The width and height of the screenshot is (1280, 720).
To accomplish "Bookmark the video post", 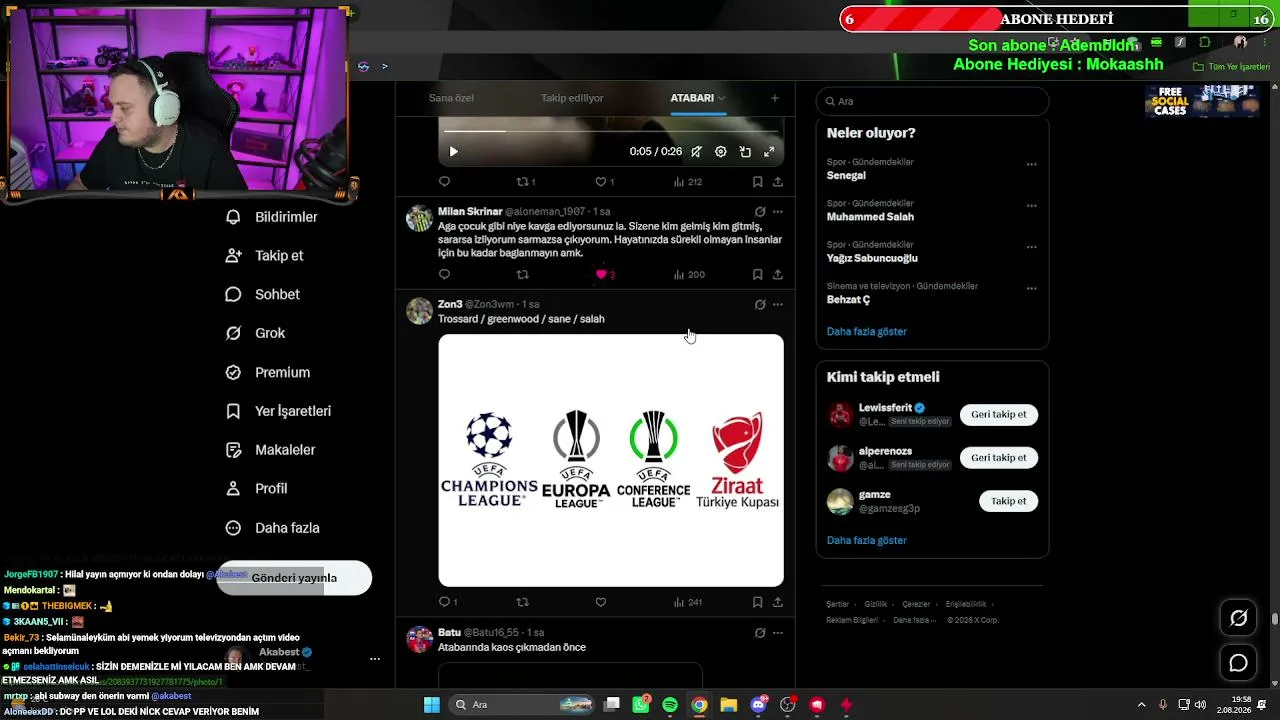I will pyautogui.click(x=757, y=182).
